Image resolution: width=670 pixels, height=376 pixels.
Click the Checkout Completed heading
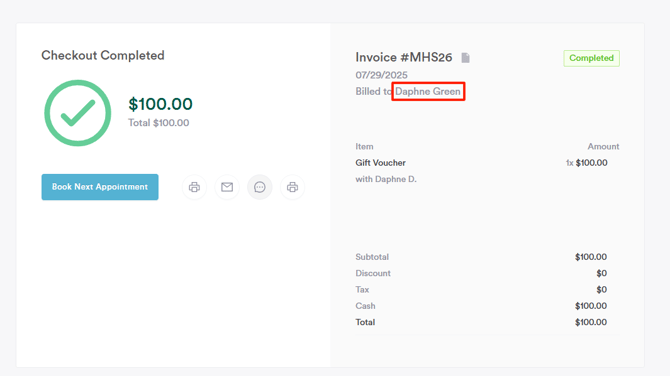[x=103, y=55]
